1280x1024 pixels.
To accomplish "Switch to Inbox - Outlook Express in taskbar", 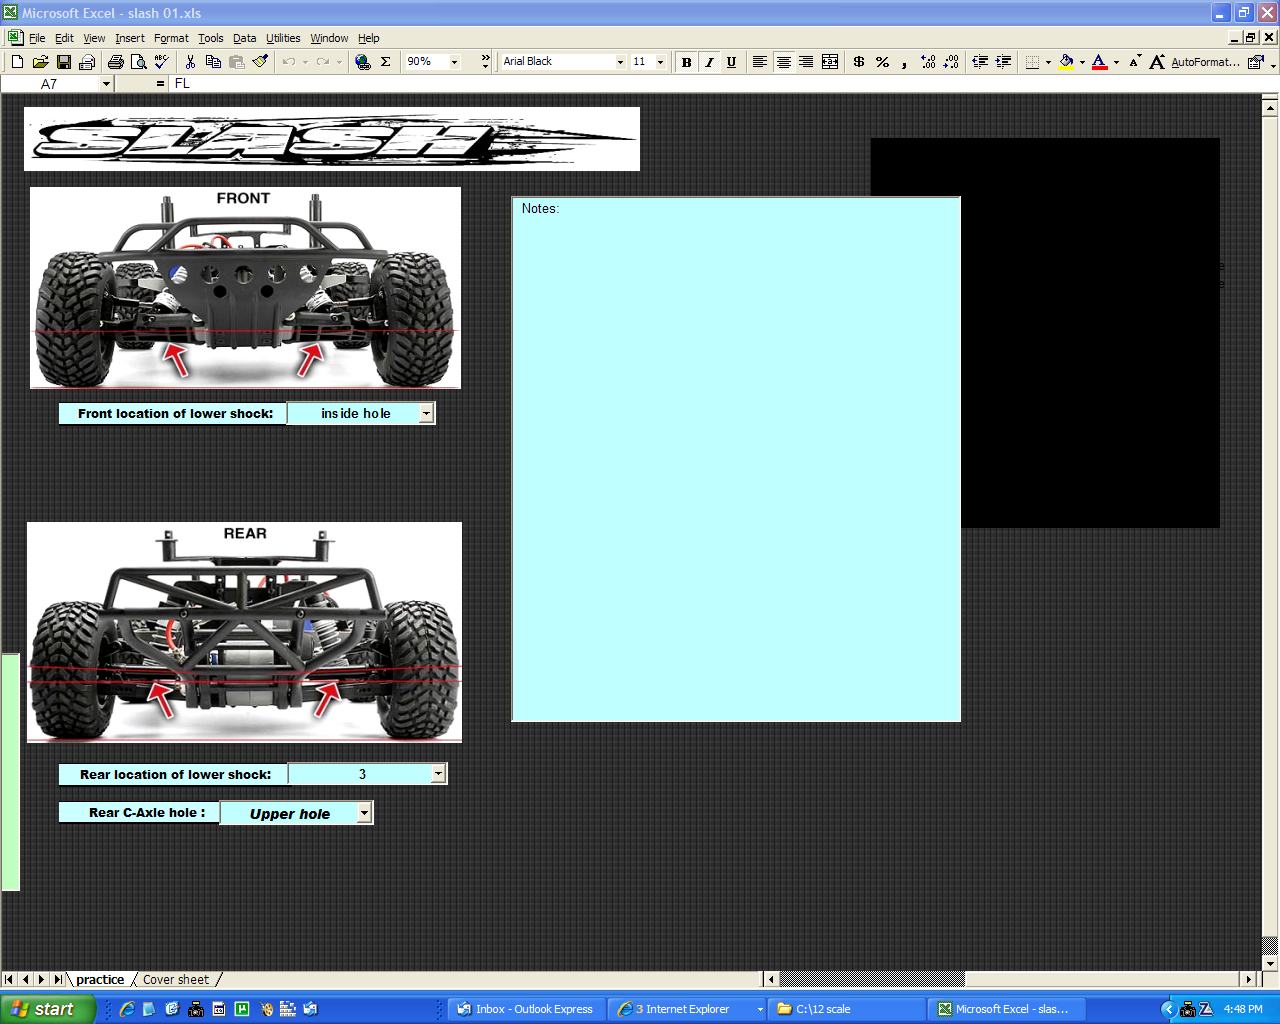I will [x=525, y=1009].
